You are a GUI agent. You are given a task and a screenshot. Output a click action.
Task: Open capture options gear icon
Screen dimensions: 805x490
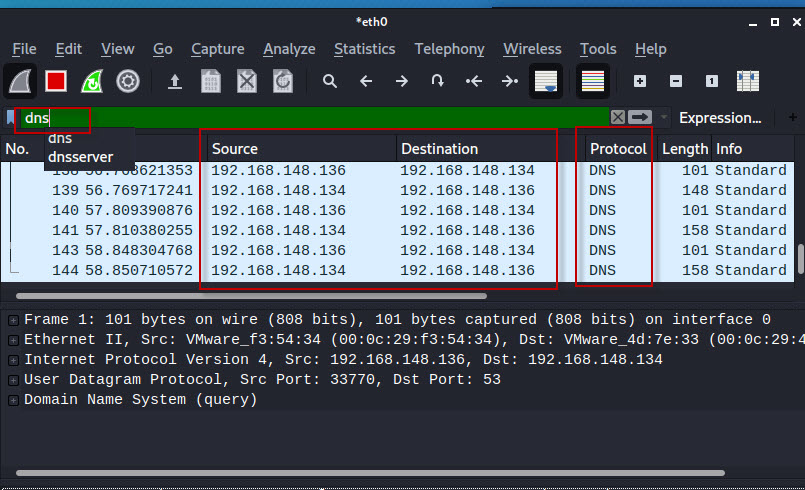tap(127, 81)
